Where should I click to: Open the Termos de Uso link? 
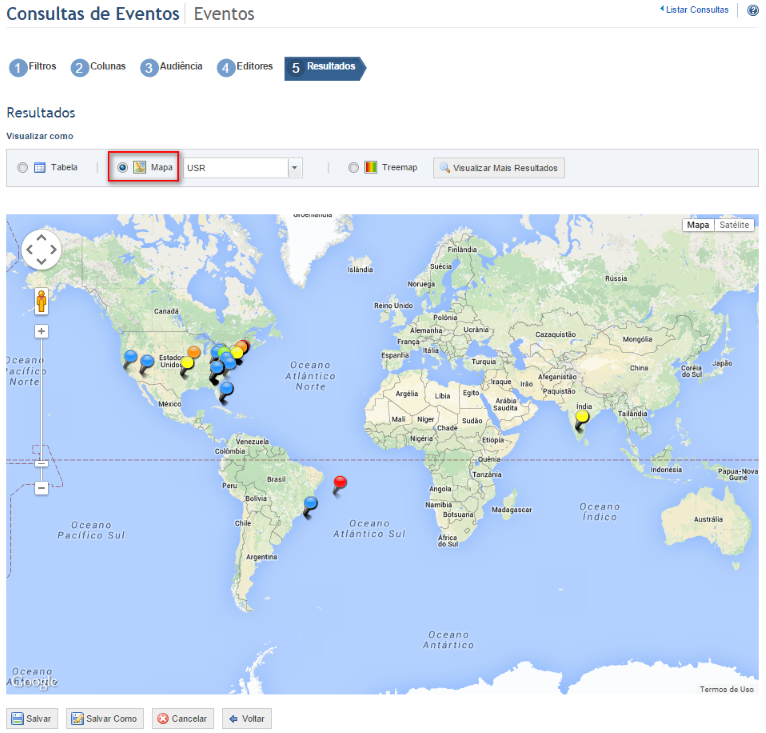726,689
